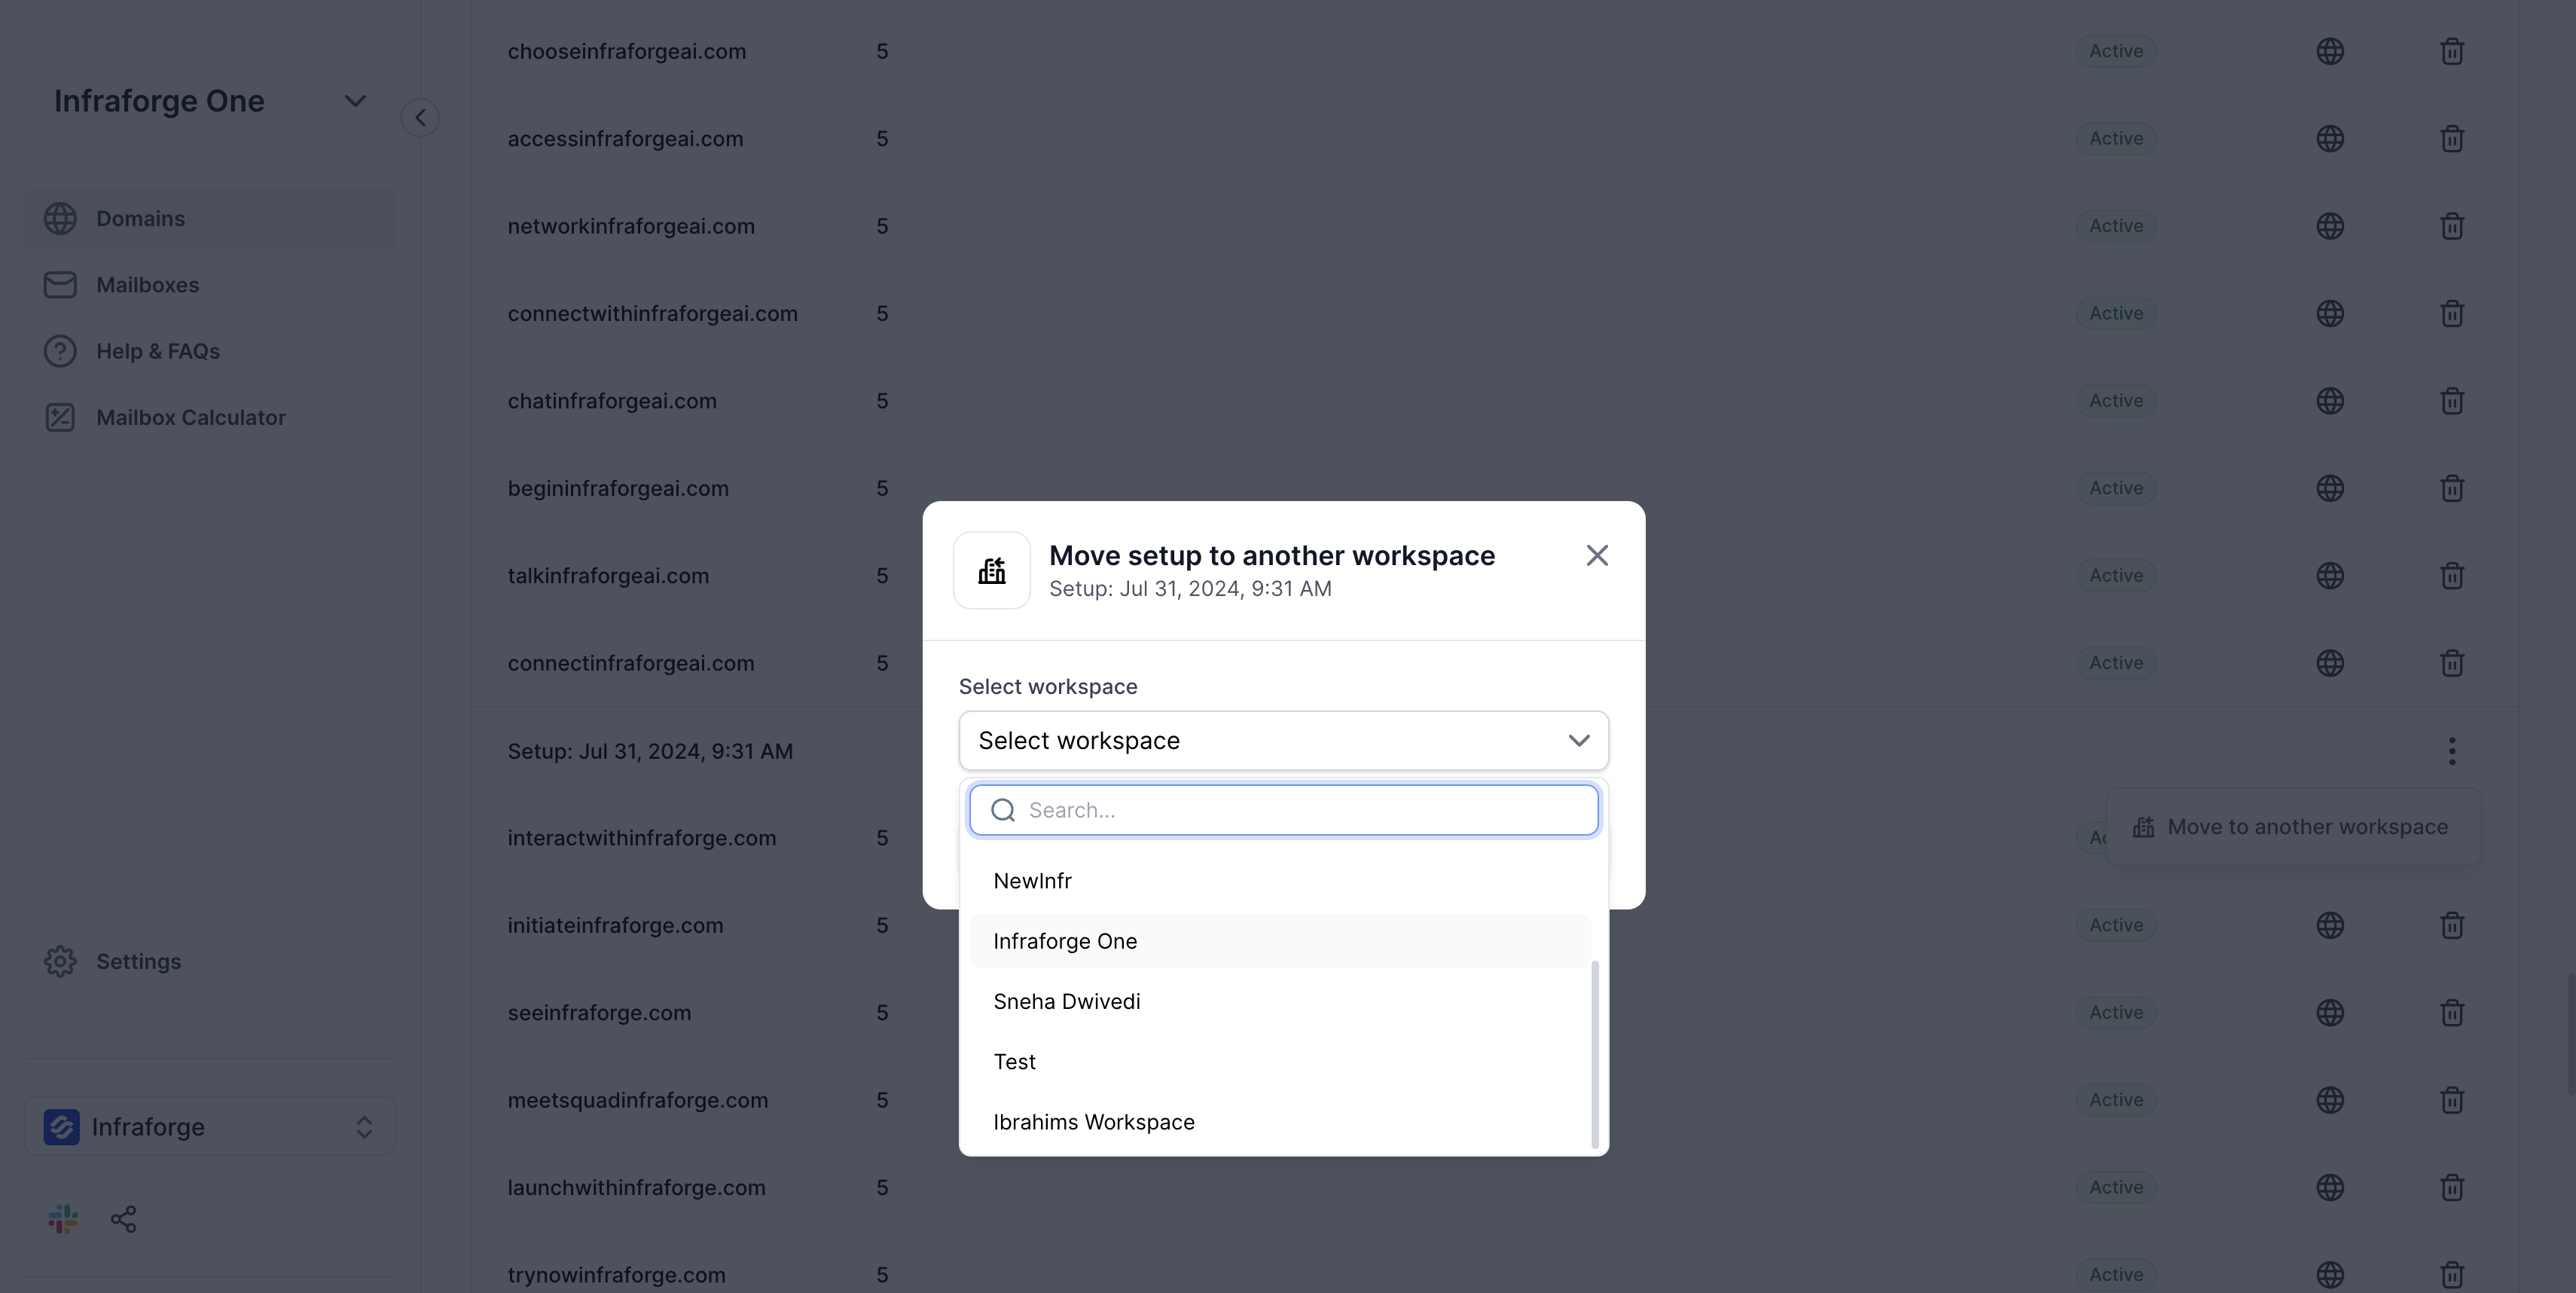
Task: Click domain name talkinfraforgeai.com
Action: (608, 576)
